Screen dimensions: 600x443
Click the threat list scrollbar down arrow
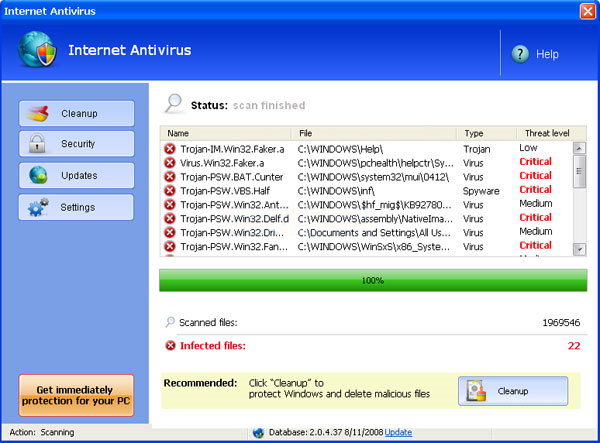(579, 248)
